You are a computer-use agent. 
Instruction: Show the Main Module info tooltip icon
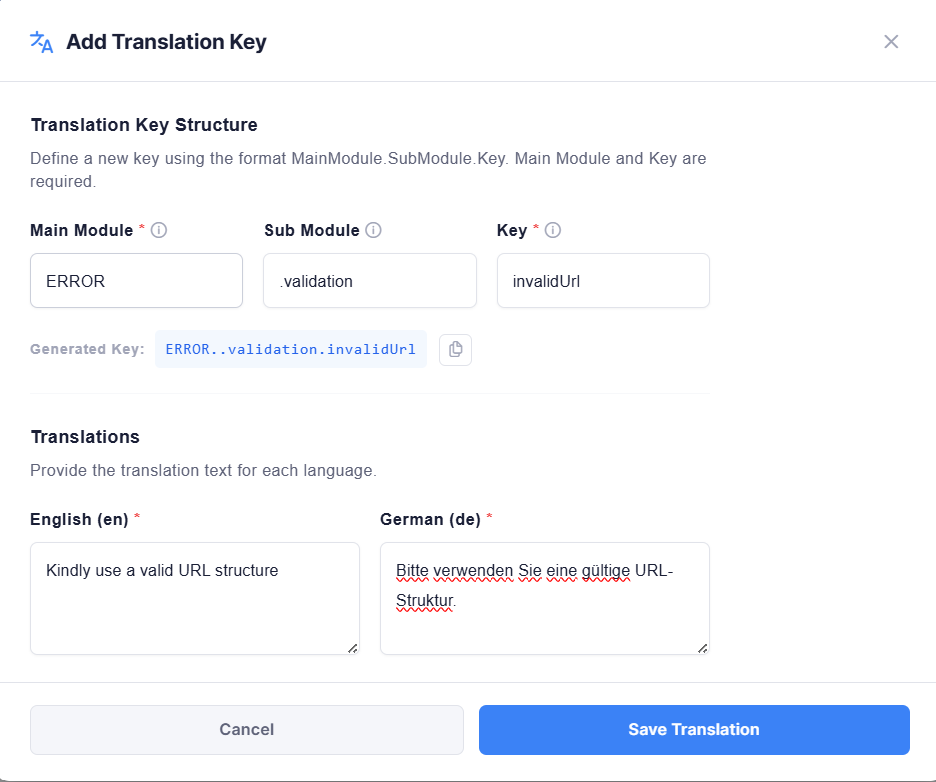point(158,230)
